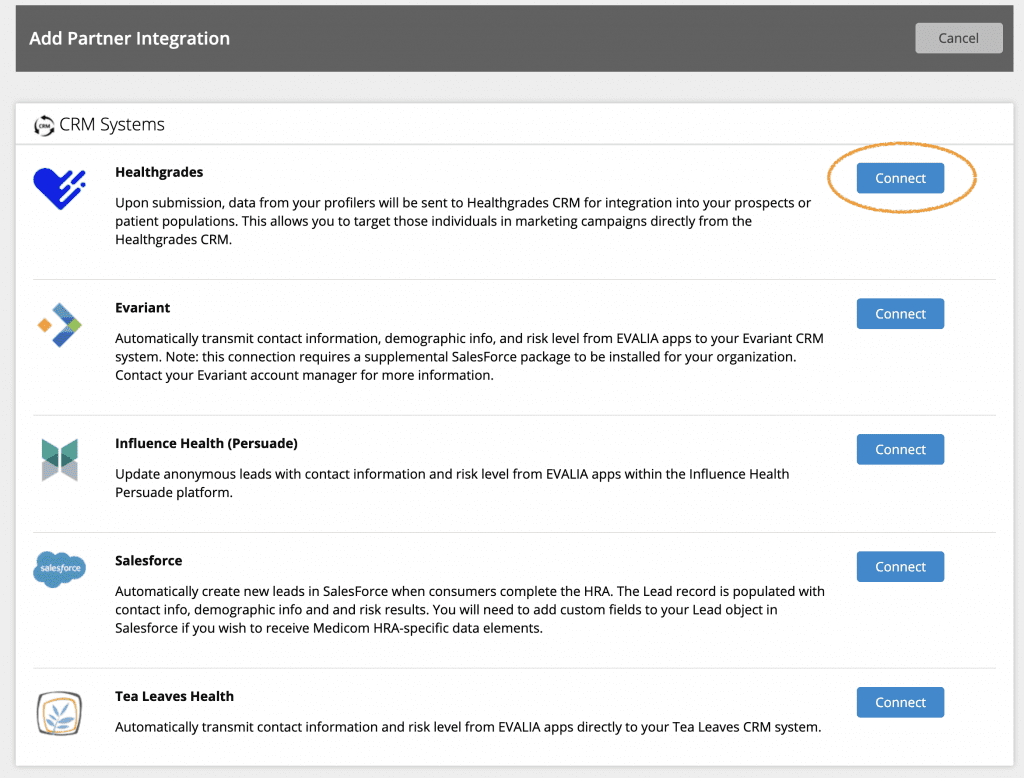
Task: Click the Influence Health (Persuade) title
Action: click(206, 444)
